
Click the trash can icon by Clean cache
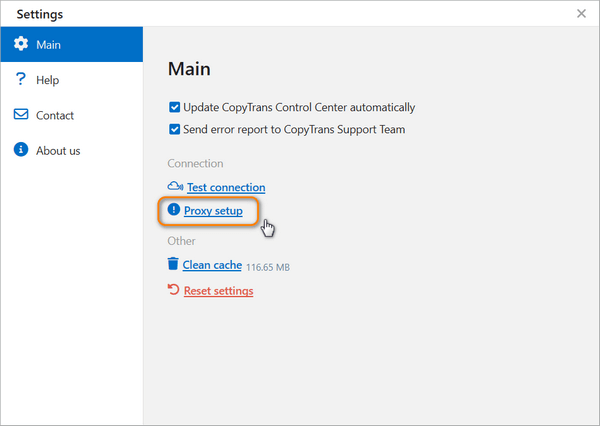173,264
